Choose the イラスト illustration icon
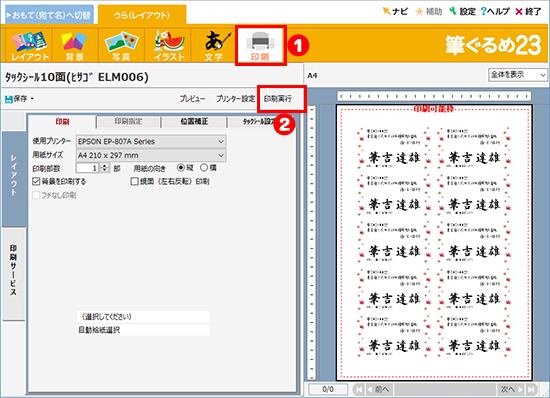The image size is (550, 398). tap(168, 46)
